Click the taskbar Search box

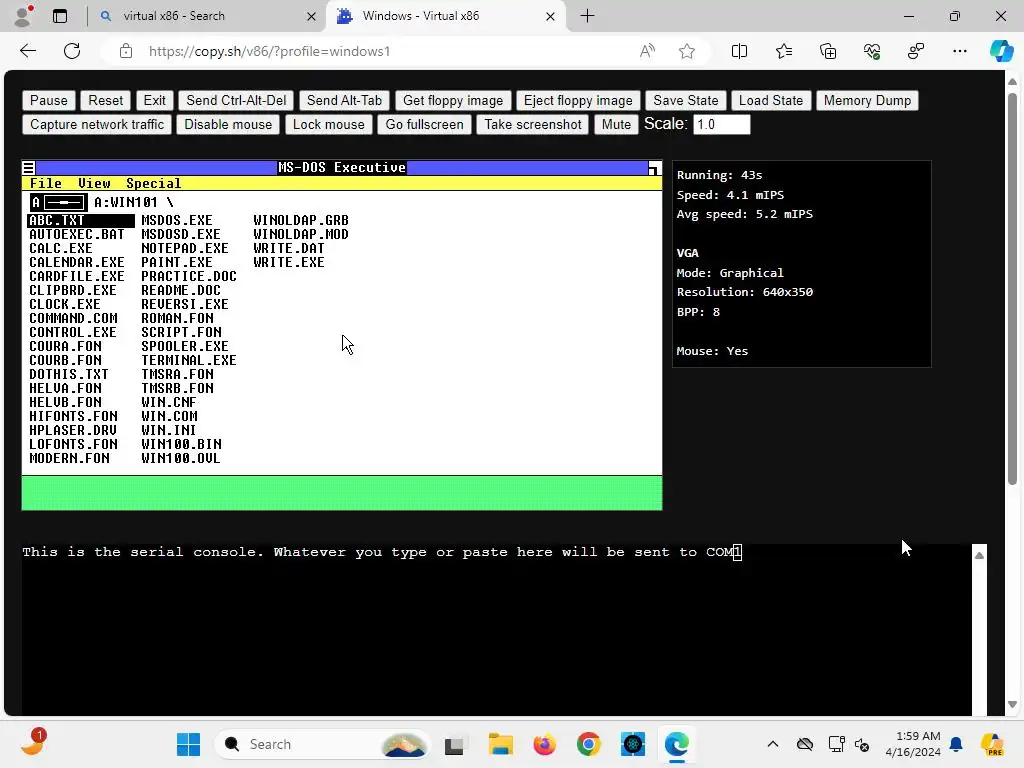pos(322,744)
